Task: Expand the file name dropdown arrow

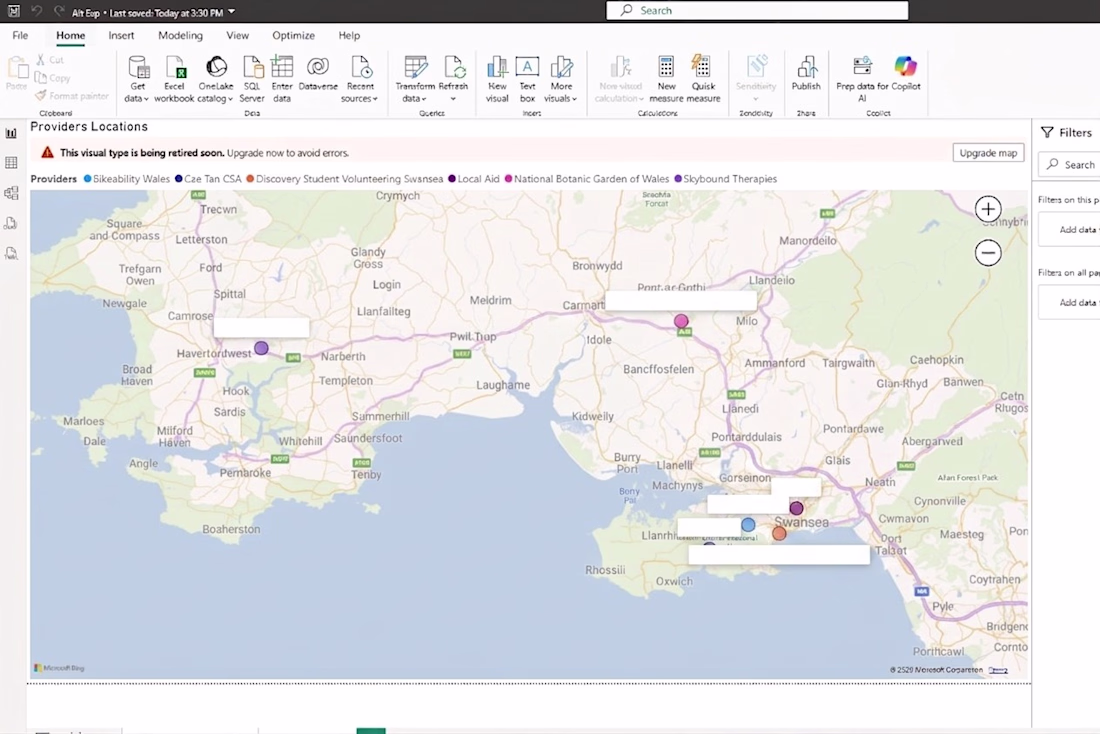Action: (x=232, y=12)
